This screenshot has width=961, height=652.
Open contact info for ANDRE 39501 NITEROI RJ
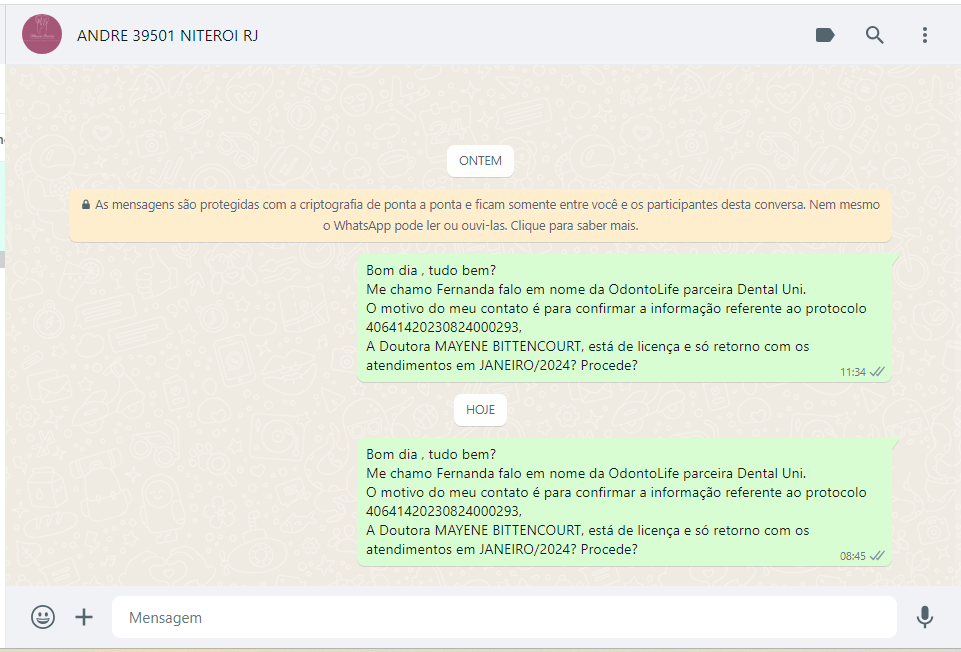click(167, 36)
